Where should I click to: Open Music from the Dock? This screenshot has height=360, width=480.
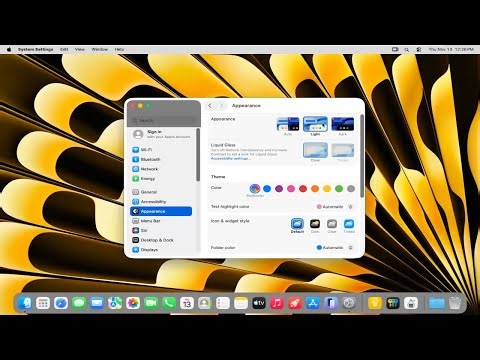click(277, 303)
